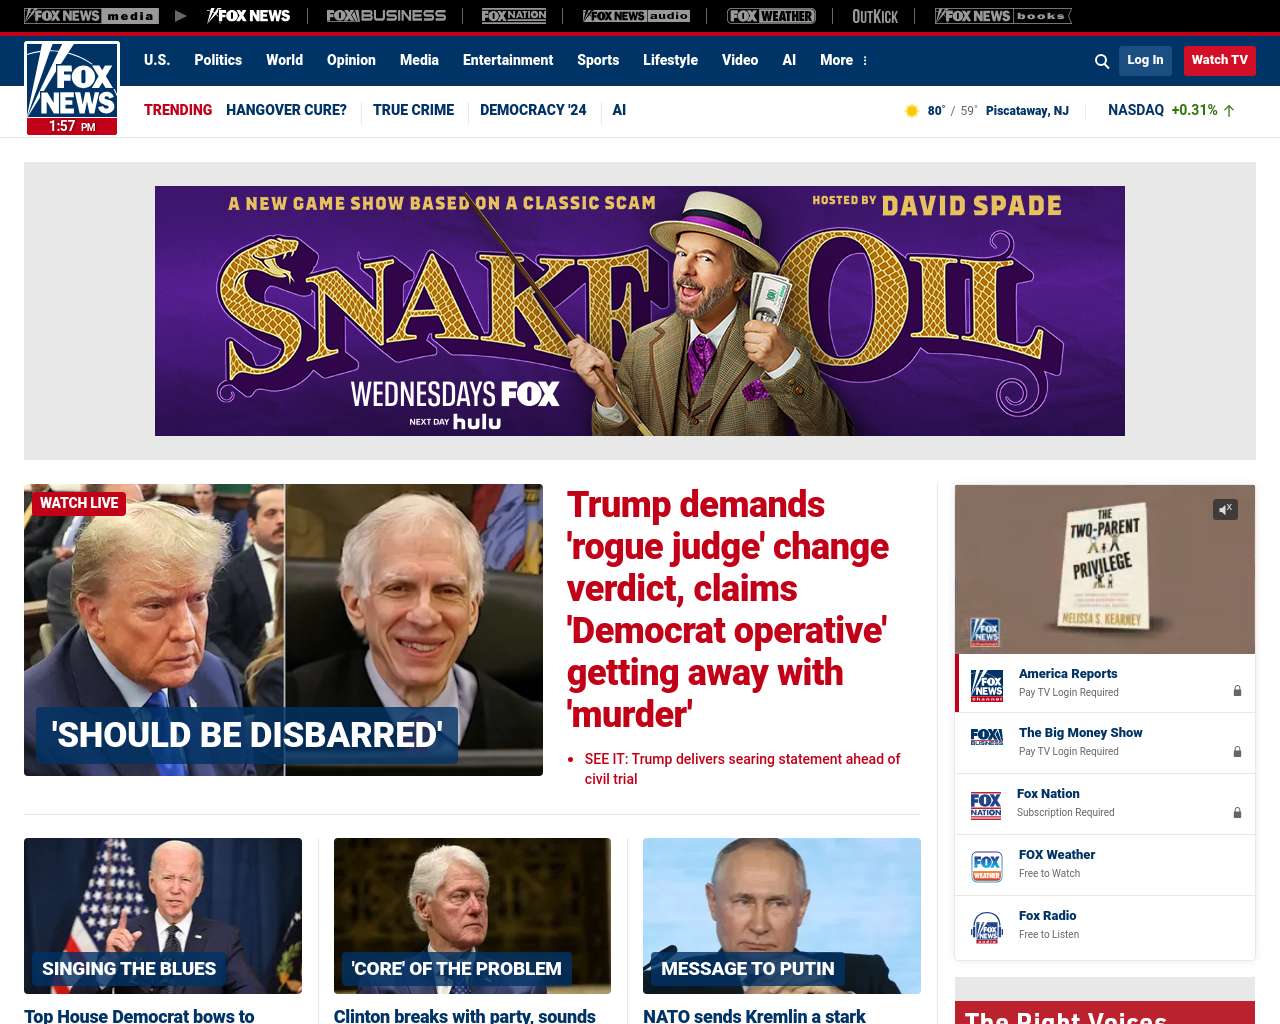Screen dimensions: 1280x1024
Task: Open the Politics section
Action: 218,60
